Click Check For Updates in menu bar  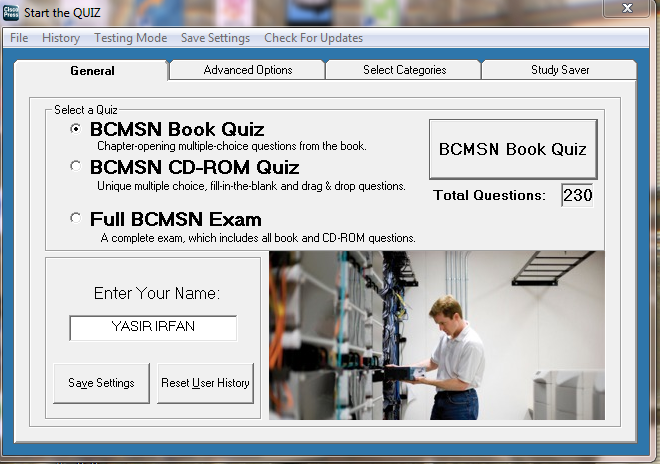pyautogui.click(x=313, y=38)
